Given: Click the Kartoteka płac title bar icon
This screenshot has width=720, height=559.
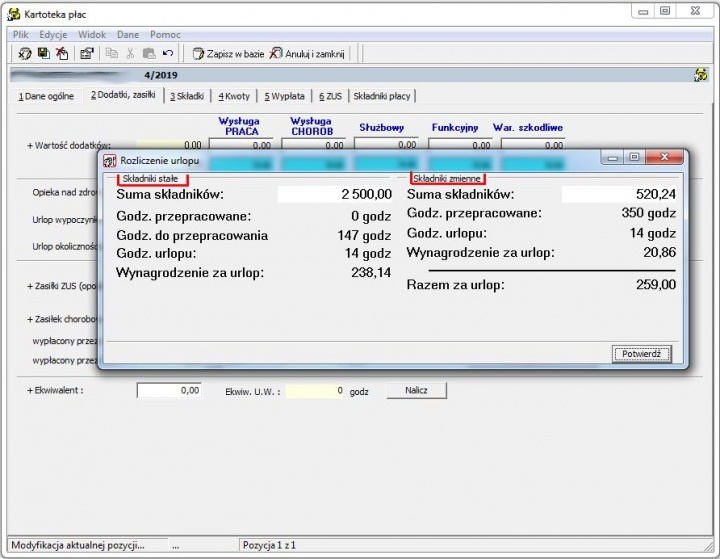Looking at the screenshot, I should pos(14,14).
